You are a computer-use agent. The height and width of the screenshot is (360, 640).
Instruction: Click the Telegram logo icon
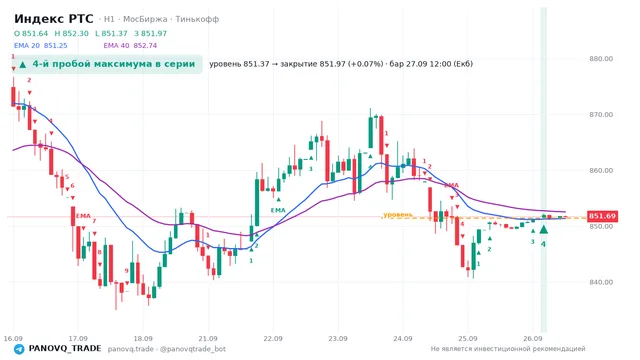click(x=19, y=349)
